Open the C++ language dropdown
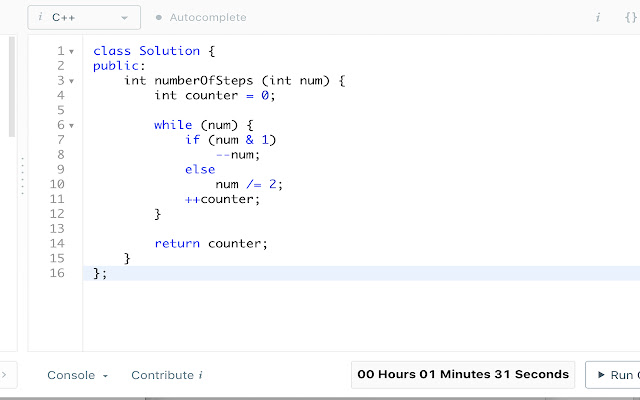Image resolution: width=640 pixels, height=400 pixels. point(84,17)
